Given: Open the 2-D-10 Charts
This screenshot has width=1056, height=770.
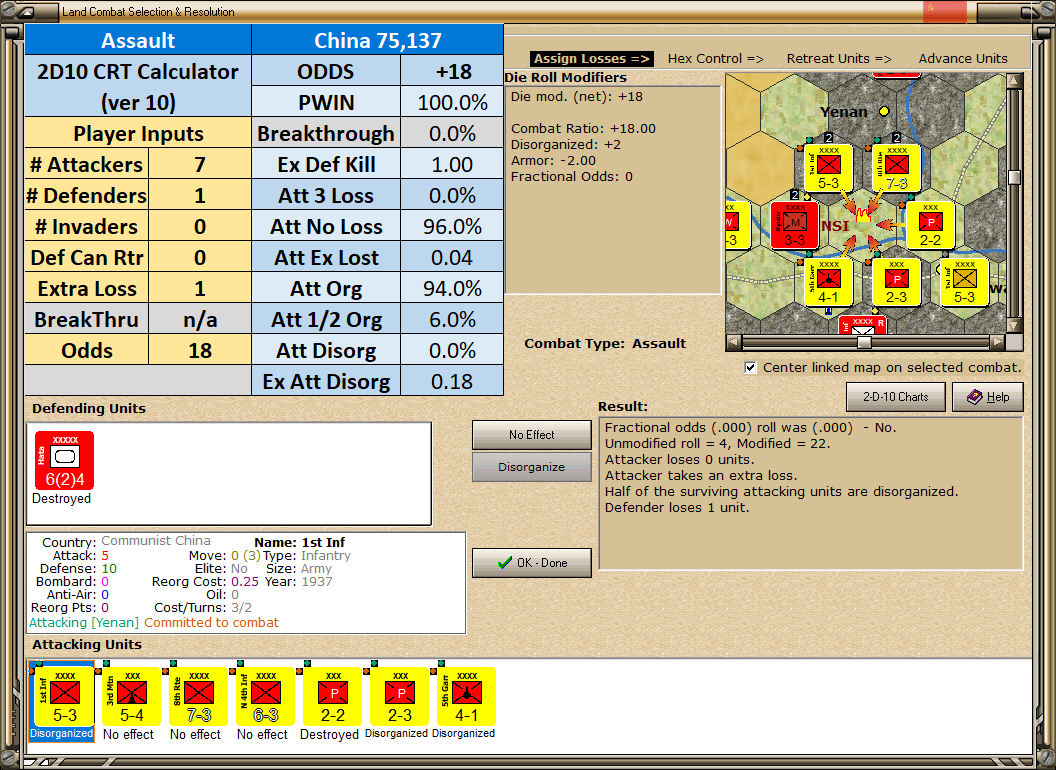Looking at the screenshot, I should [895, 397].
